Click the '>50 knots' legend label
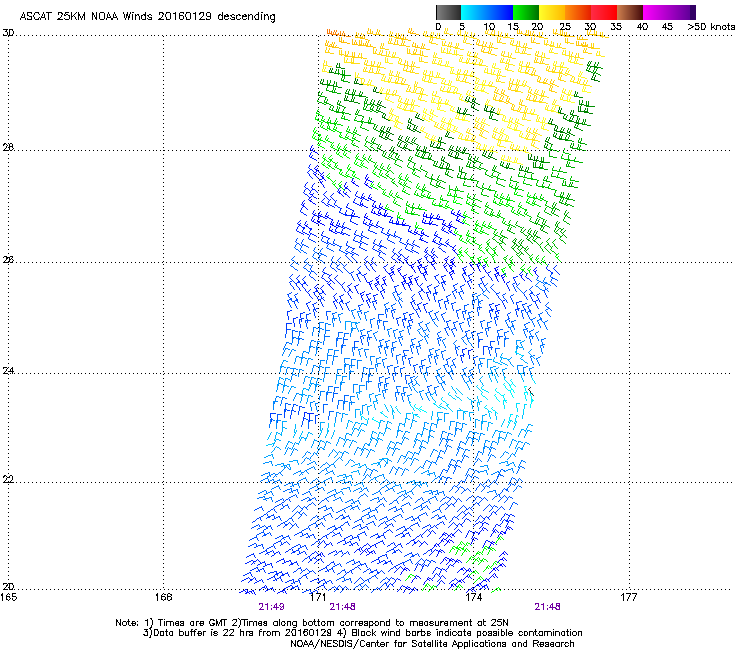Image resolution: width=740 pixels, height=650 pixels. [x=711, y=27]
